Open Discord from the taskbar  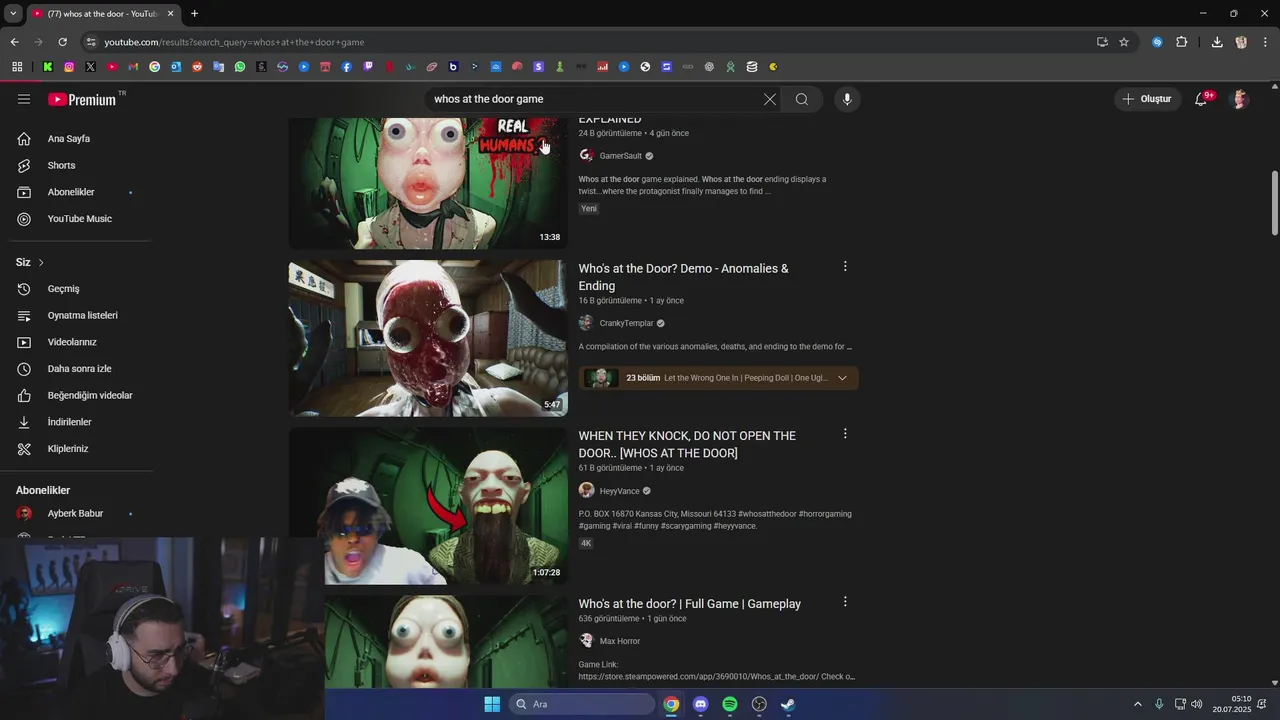click(x=701, y=704)
